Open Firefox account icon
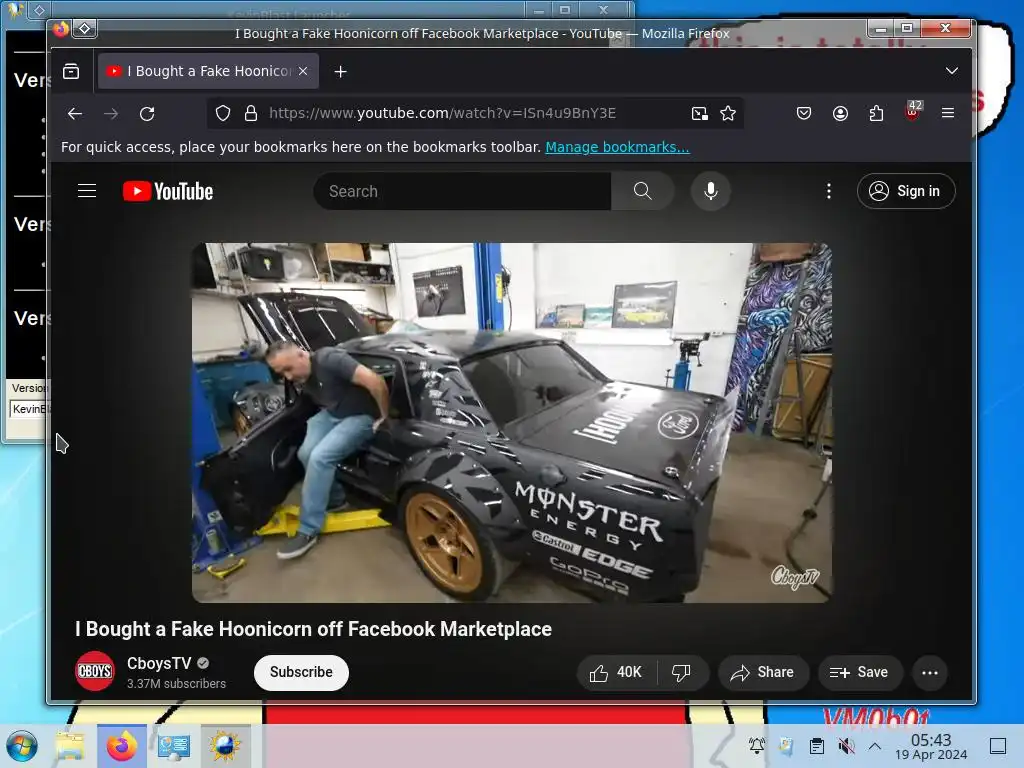 (x=840, y=114)
